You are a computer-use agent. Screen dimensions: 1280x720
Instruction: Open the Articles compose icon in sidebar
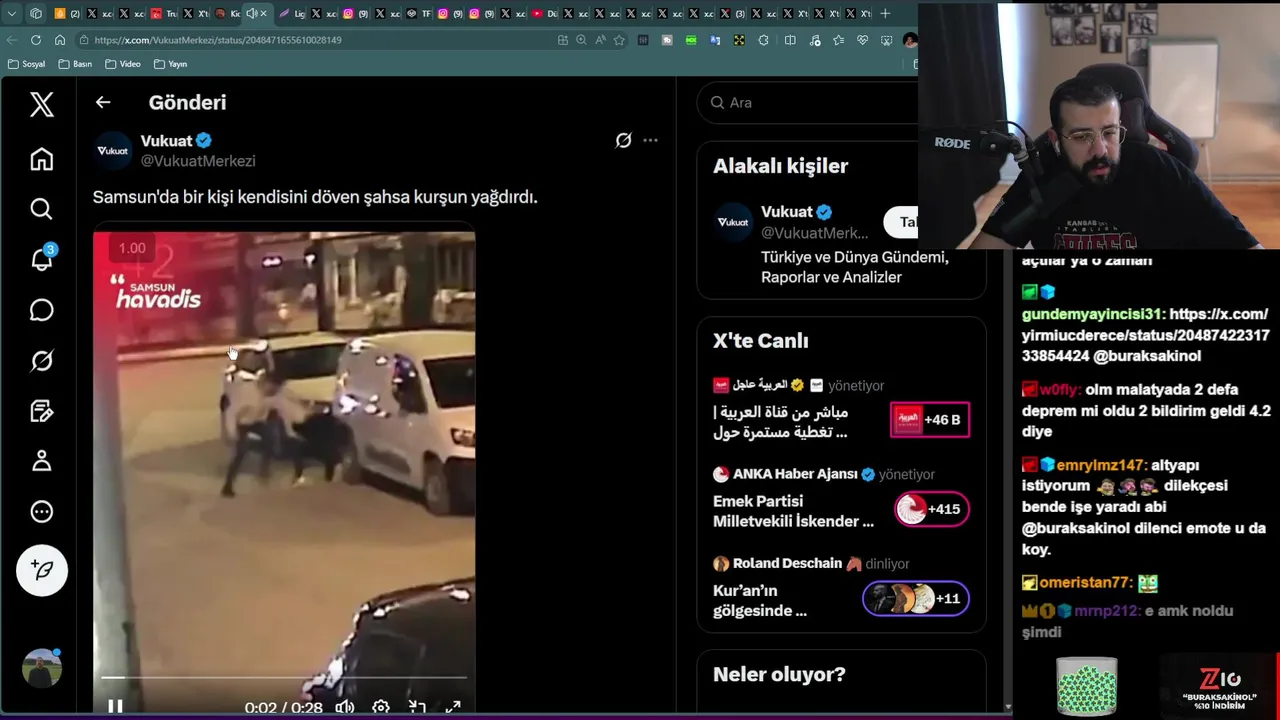[x=41, y=411]
